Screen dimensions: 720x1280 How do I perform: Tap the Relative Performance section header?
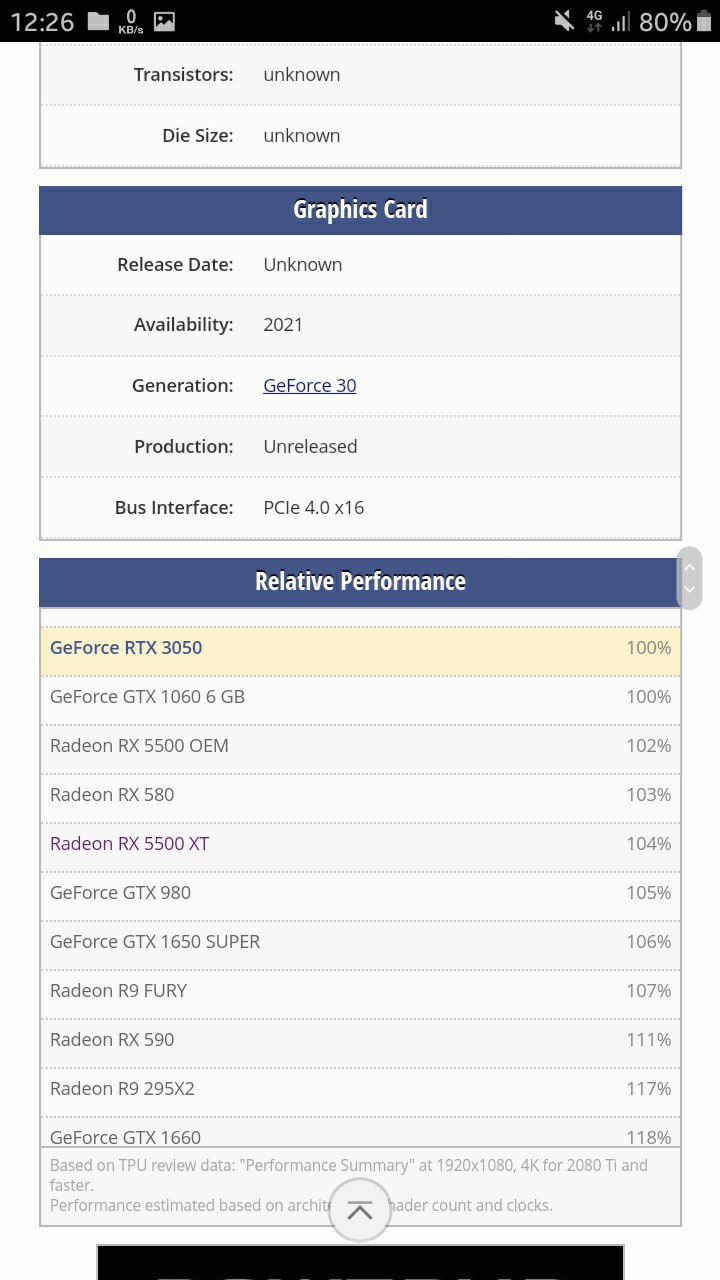tap(360, 582)
